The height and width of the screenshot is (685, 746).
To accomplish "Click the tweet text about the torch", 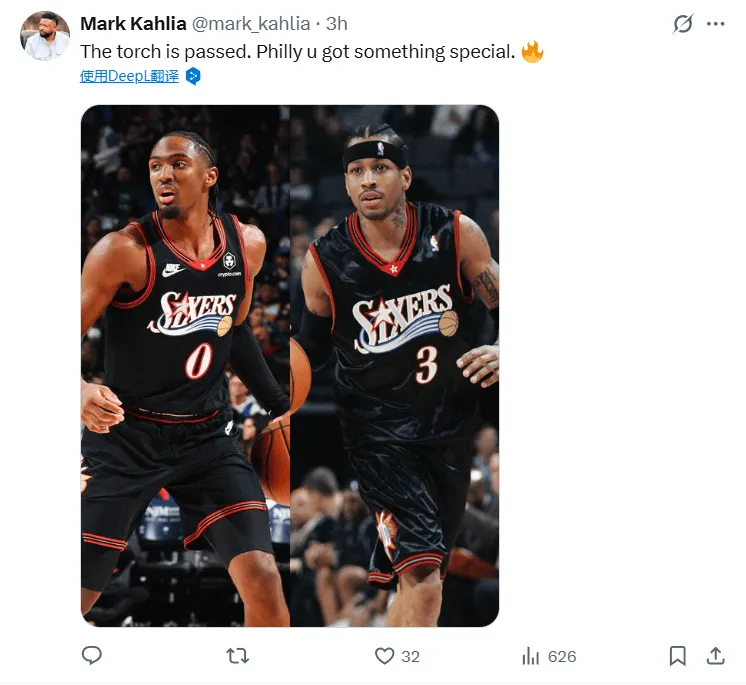I will pos(297,51).
